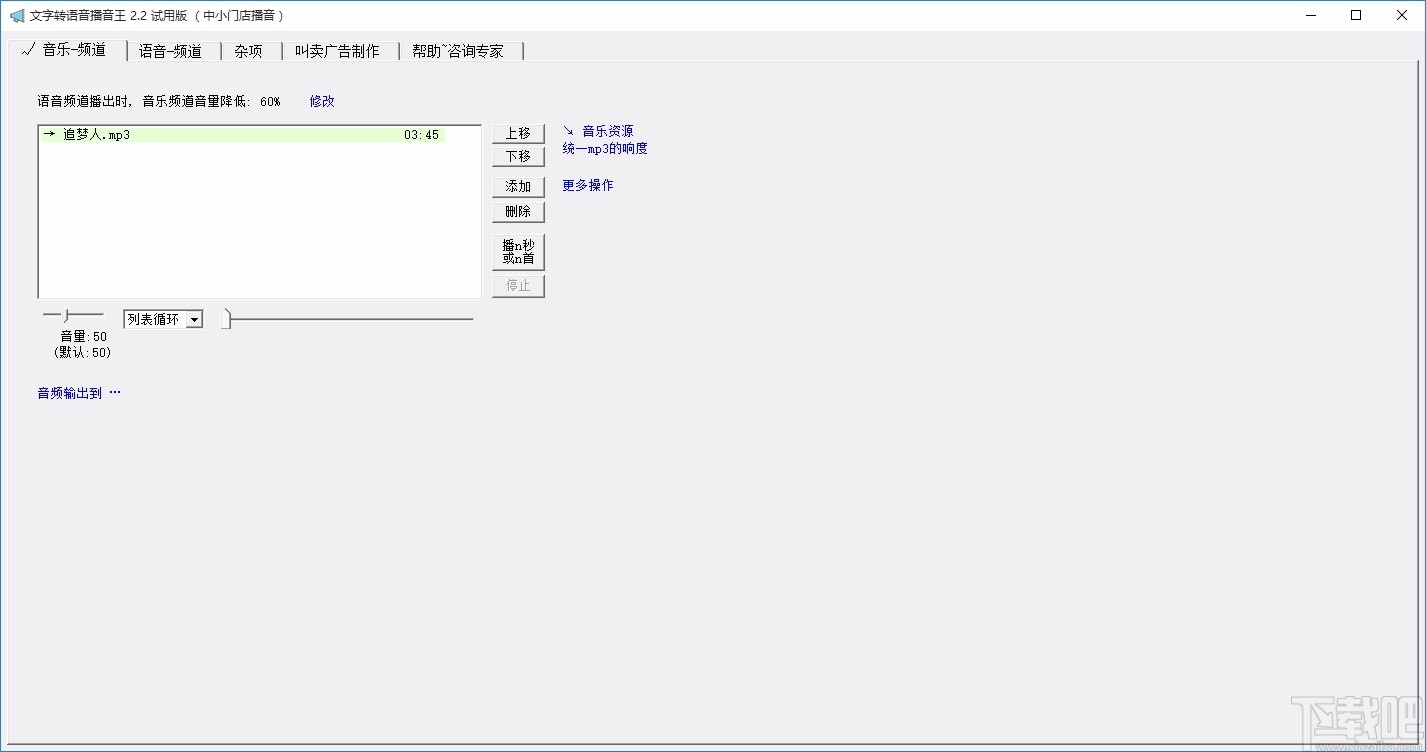
Task: Click 统一mp3的响度 to normalize mp3 loudness
Action: coord(606,147)
